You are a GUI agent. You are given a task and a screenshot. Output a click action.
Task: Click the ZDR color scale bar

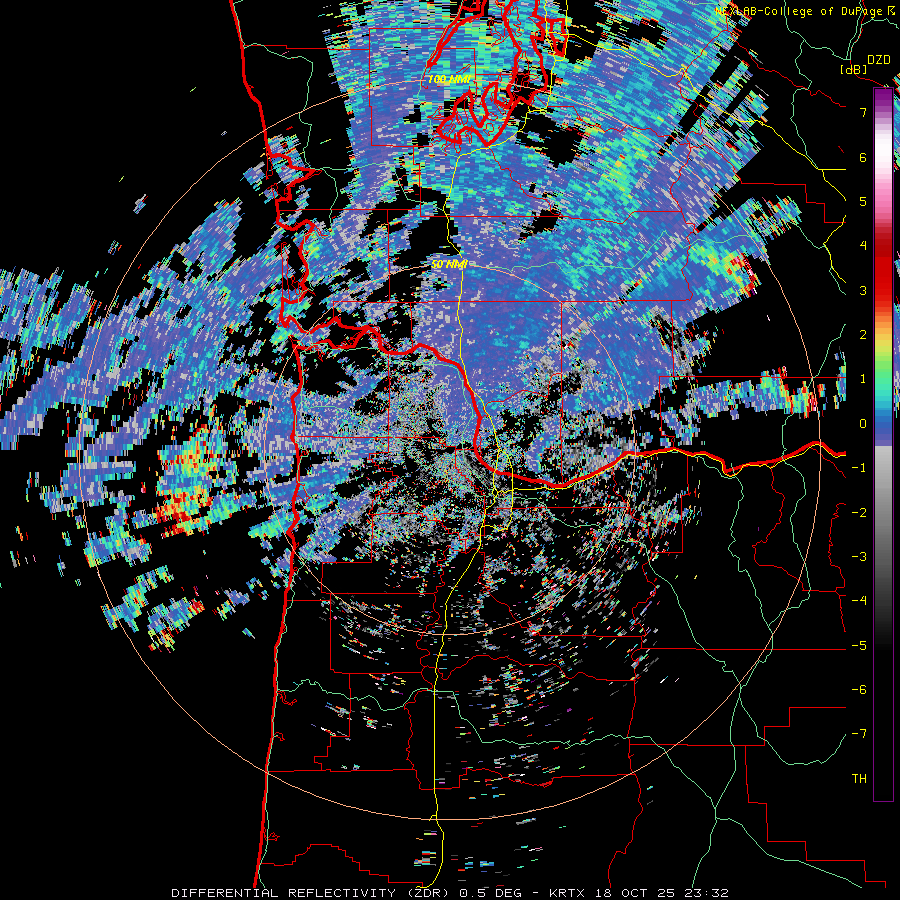click(883, 444)
